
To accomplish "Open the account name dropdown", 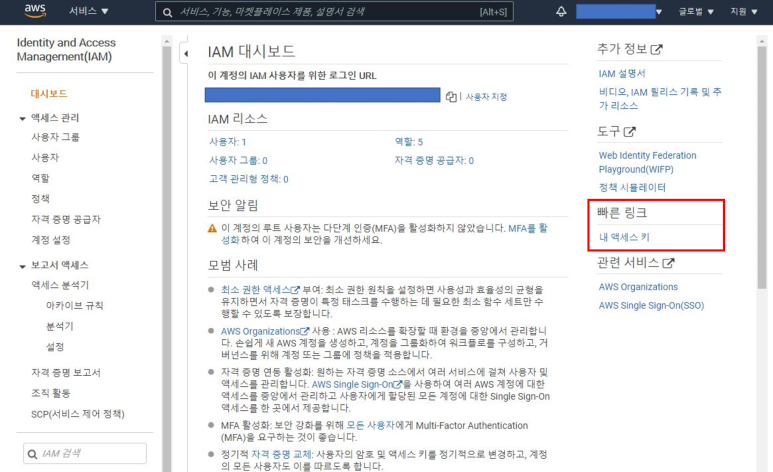I will (619, 11).
